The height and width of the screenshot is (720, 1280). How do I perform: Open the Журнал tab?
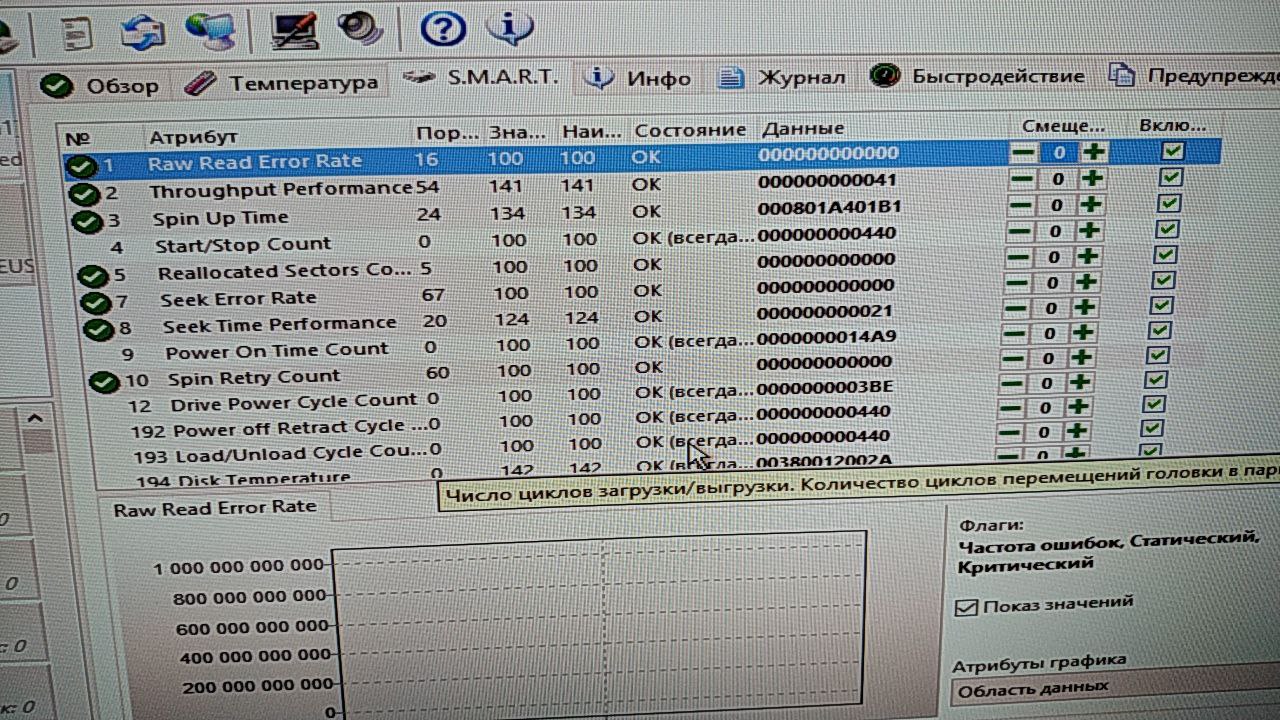click(x=782, y=77)
